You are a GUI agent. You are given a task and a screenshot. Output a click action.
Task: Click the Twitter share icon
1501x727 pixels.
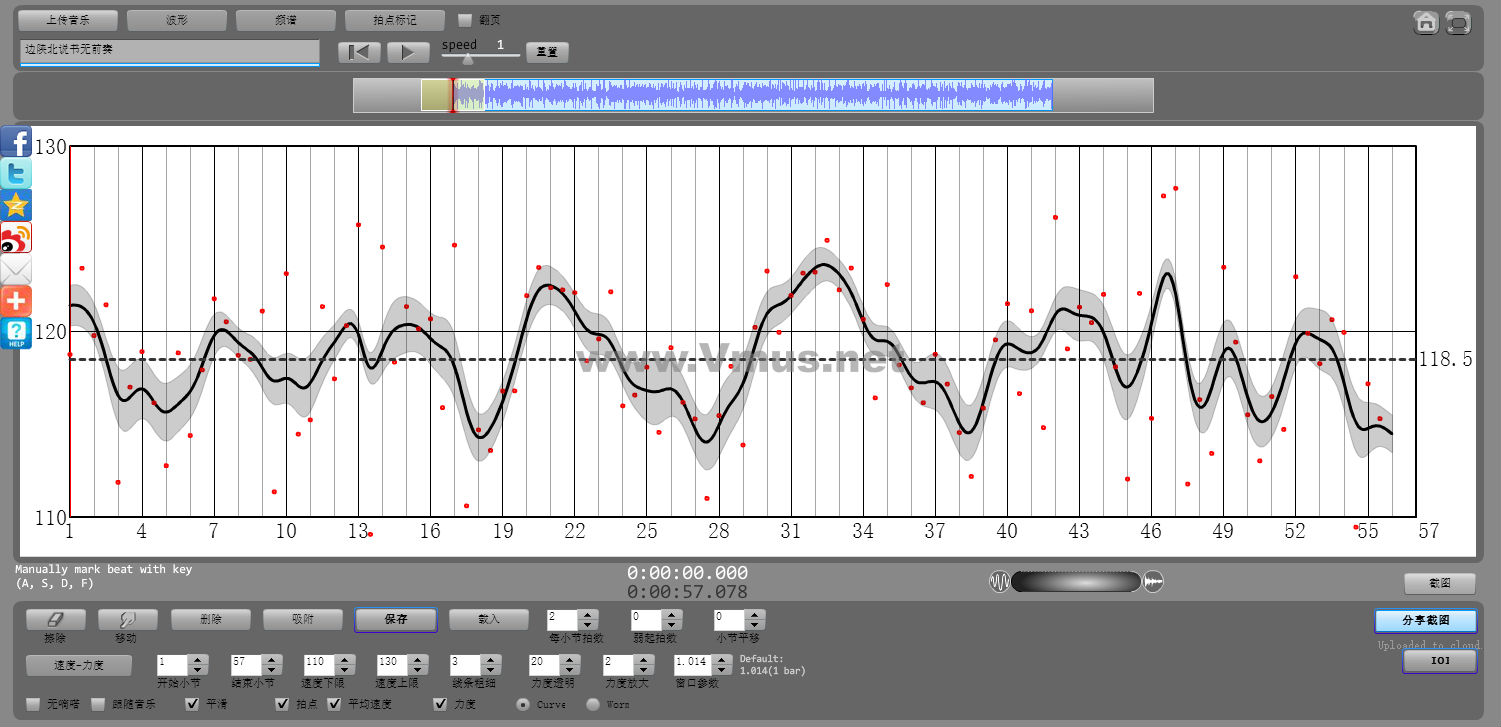click(16, 173)
